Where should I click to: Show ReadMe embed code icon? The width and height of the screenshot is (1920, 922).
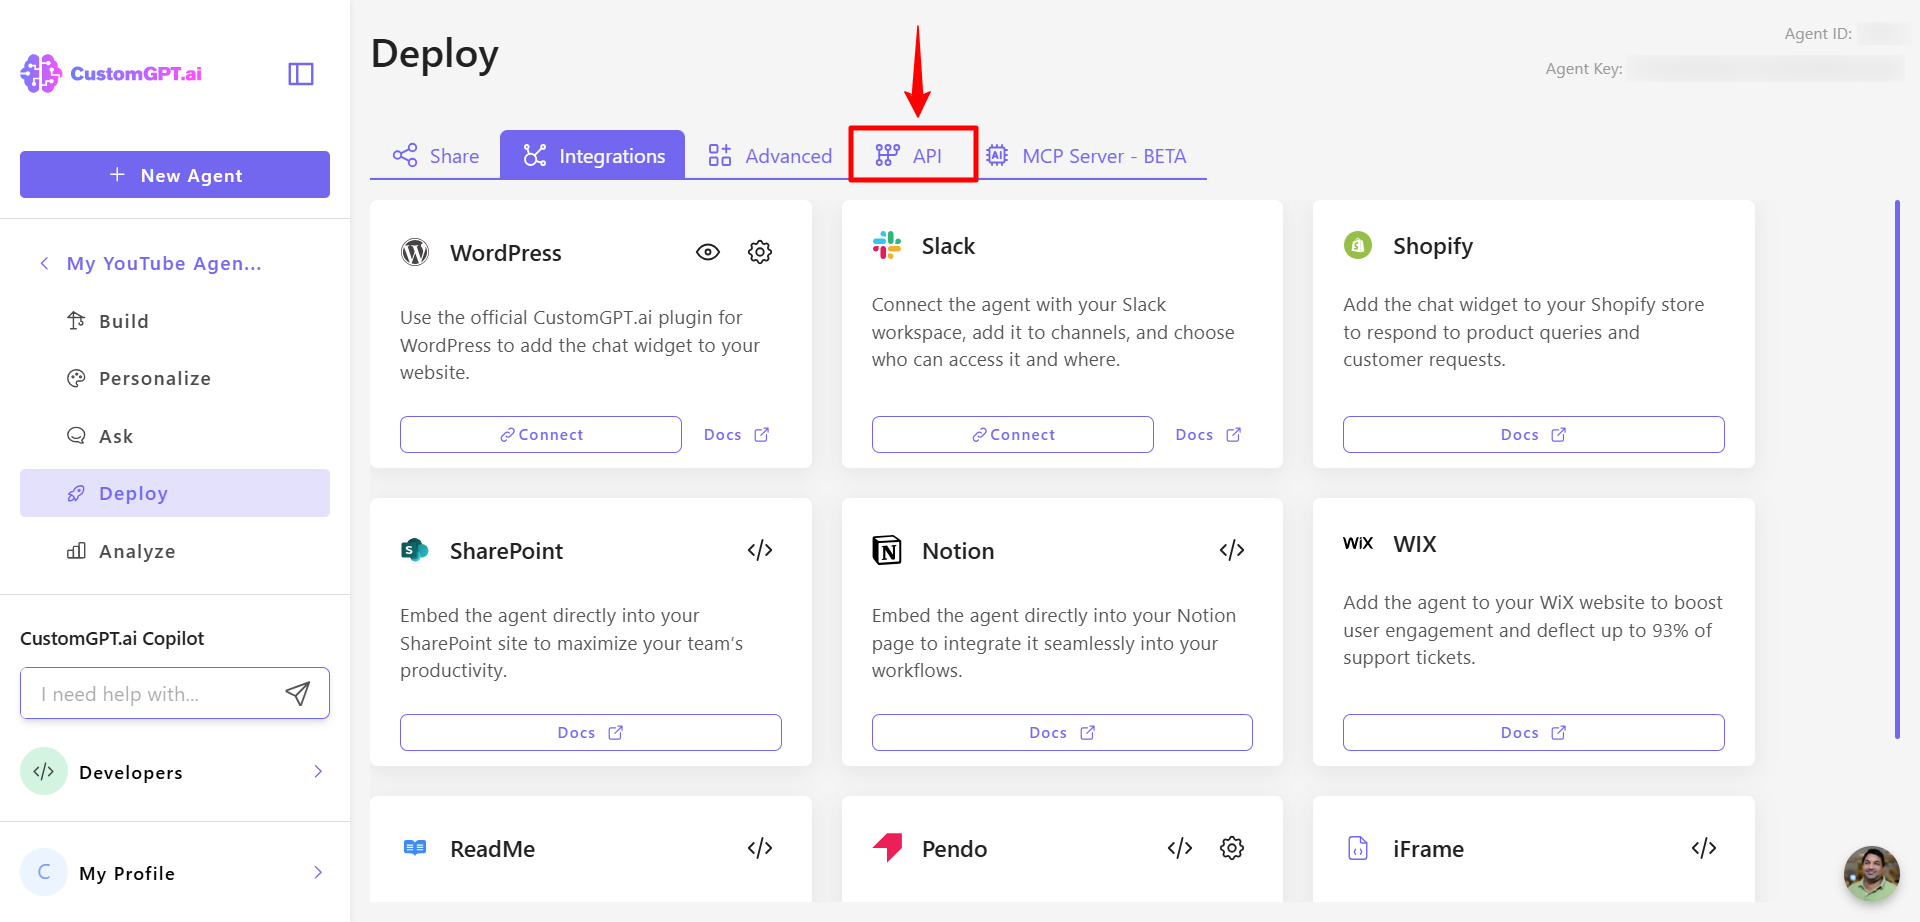point(760,848)
